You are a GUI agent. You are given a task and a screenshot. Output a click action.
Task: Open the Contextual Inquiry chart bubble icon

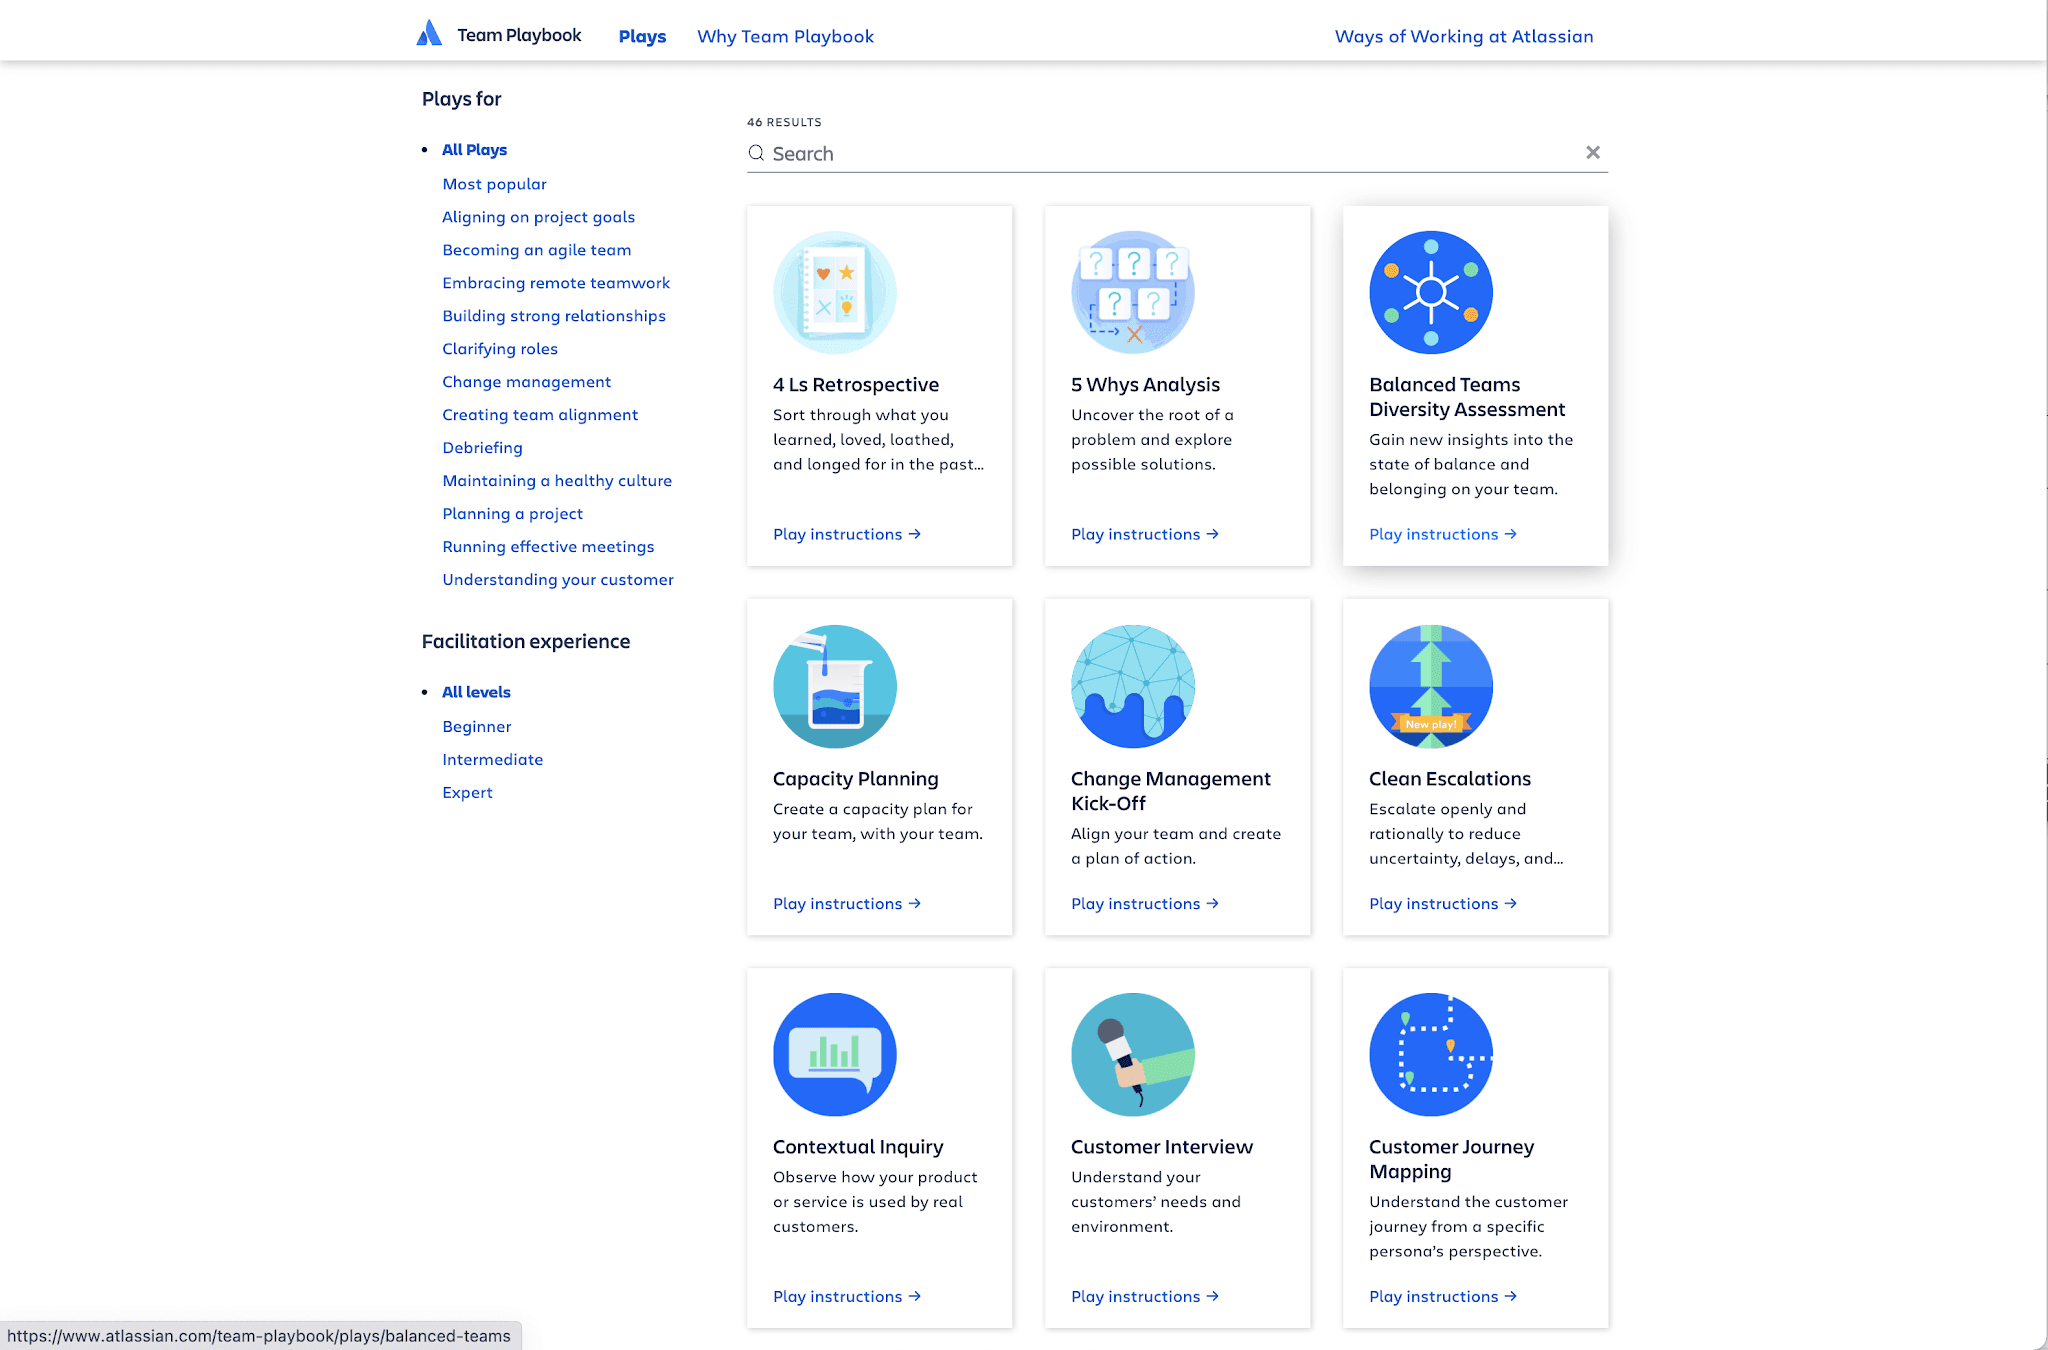(x=834, y=1054)
